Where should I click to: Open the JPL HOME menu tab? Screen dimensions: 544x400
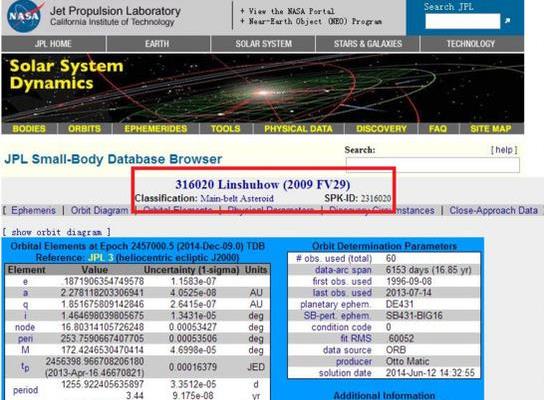click(x=53, y=44)
